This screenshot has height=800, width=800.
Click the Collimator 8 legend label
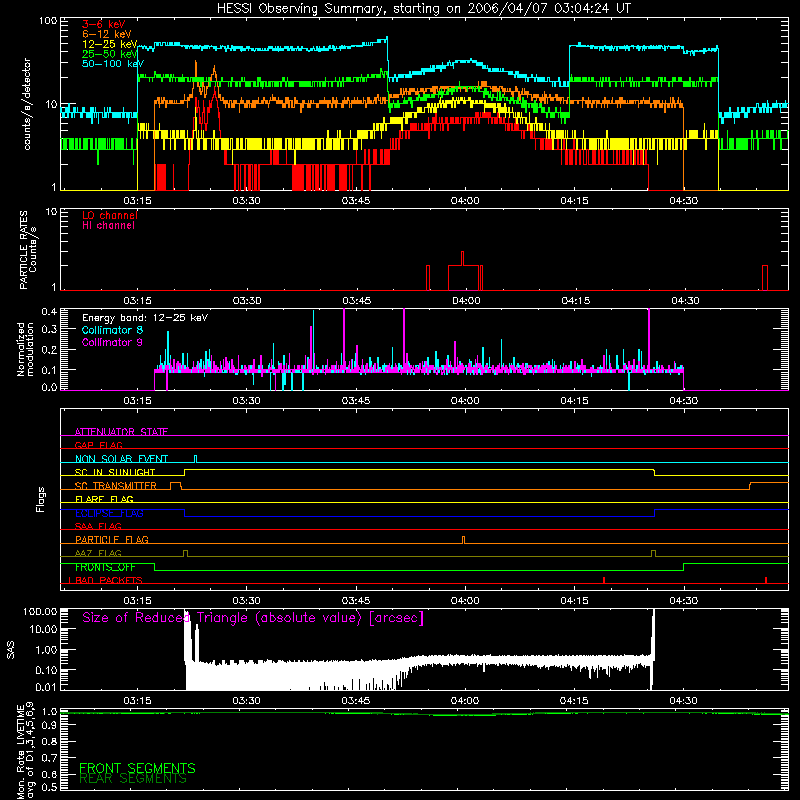(112, 330)
